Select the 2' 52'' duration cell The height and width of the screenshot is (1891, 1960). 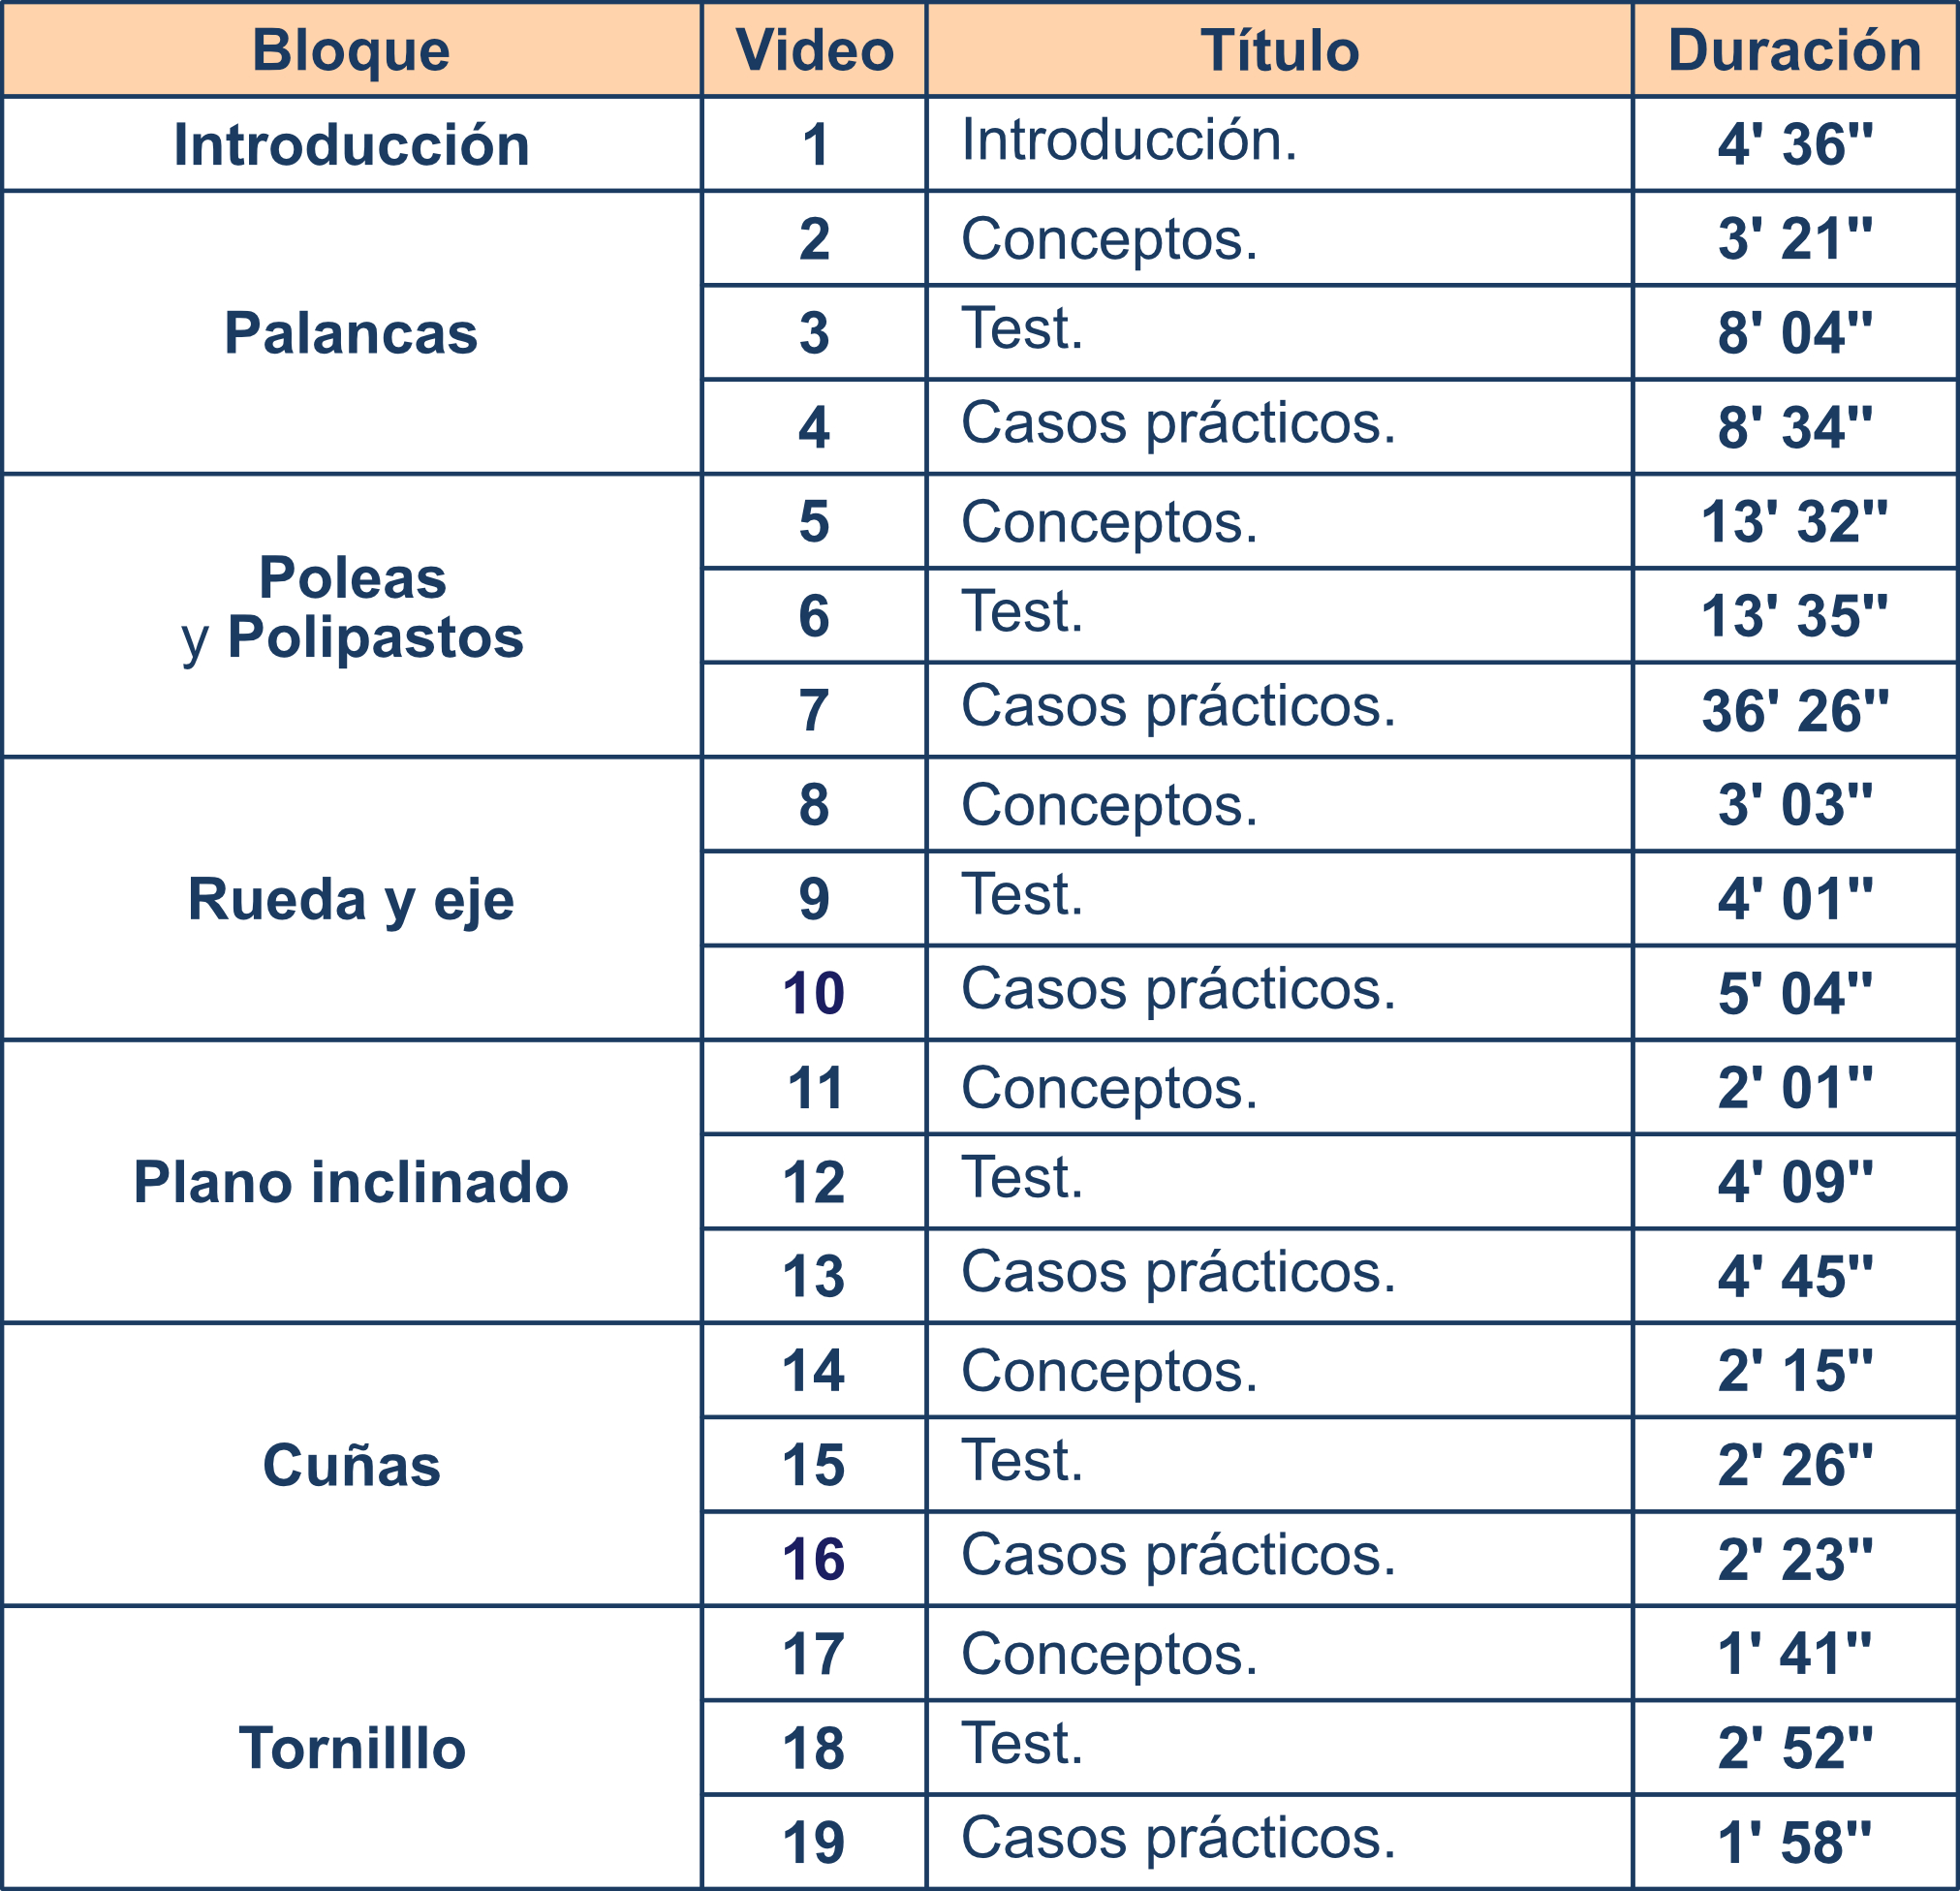pos(1794,1748)
